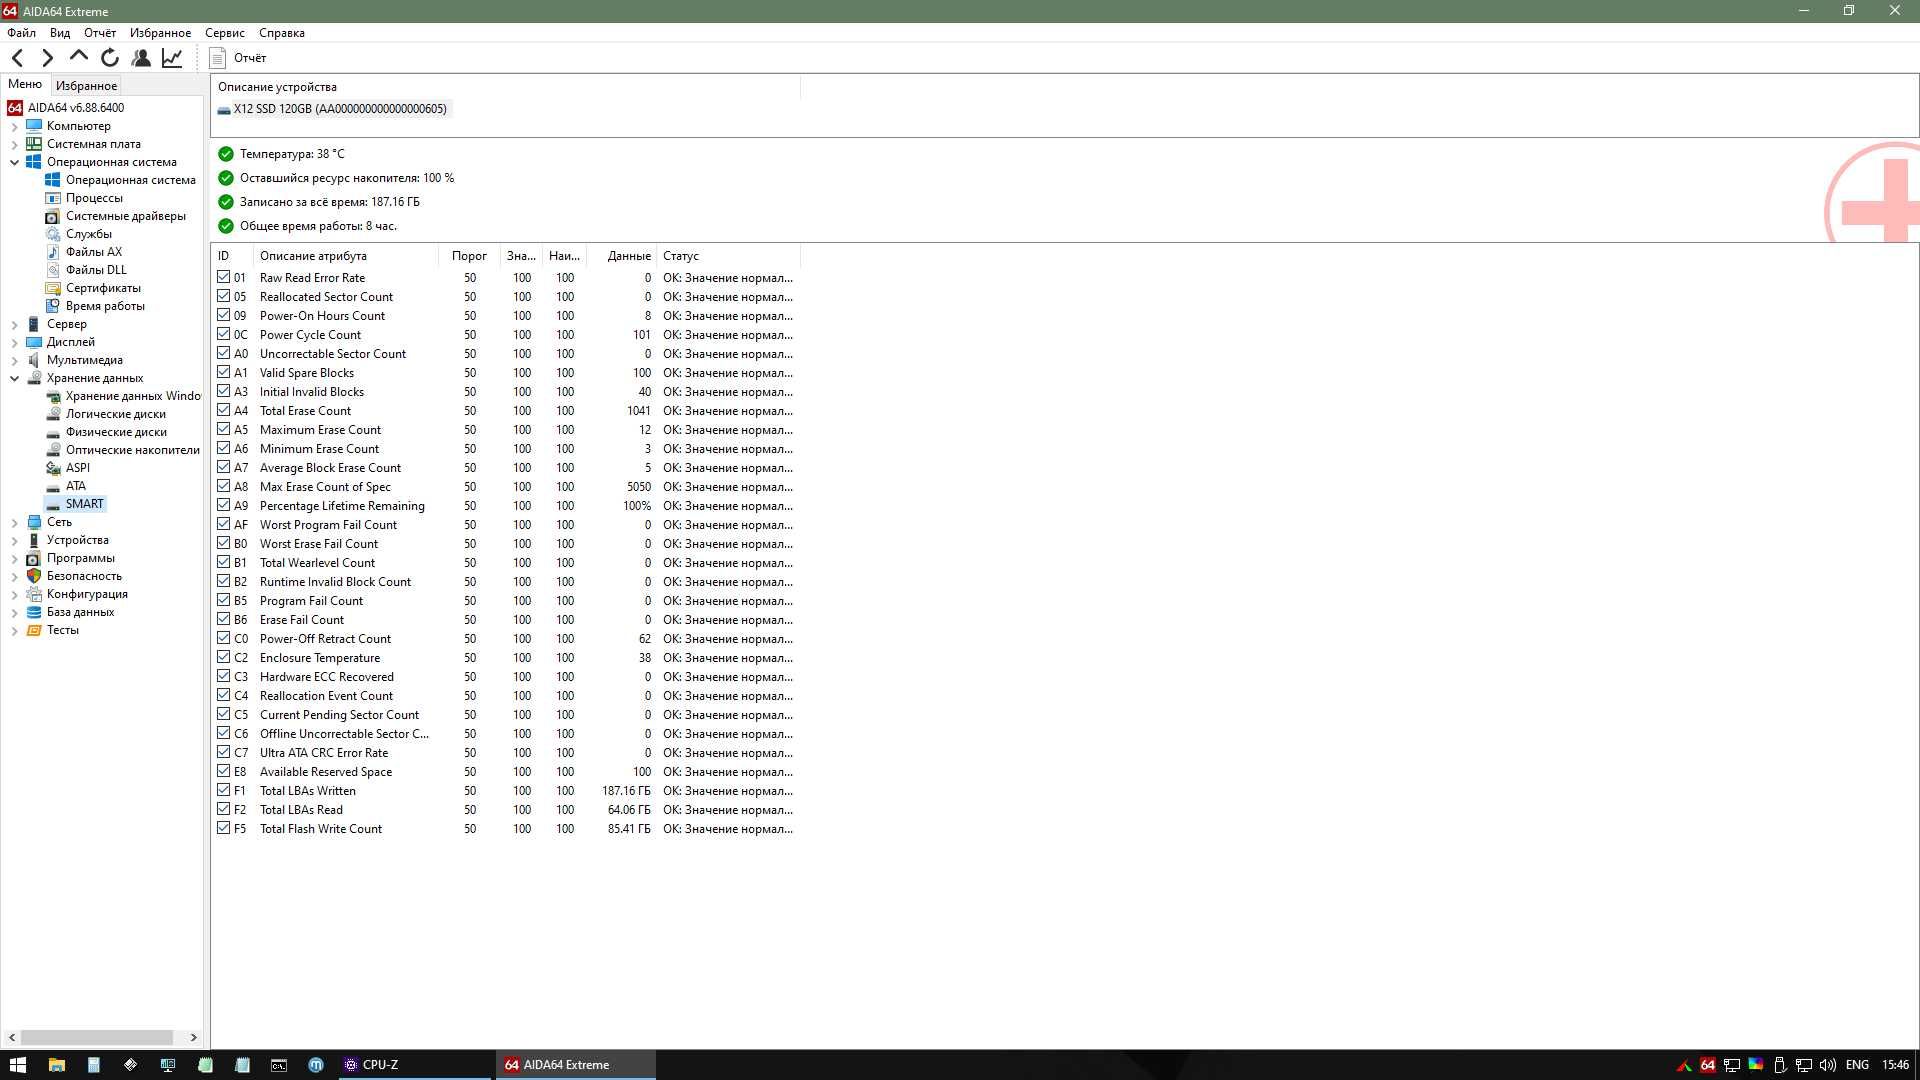Toggle checkbox for Total LBAs Written

click(223, 790)
